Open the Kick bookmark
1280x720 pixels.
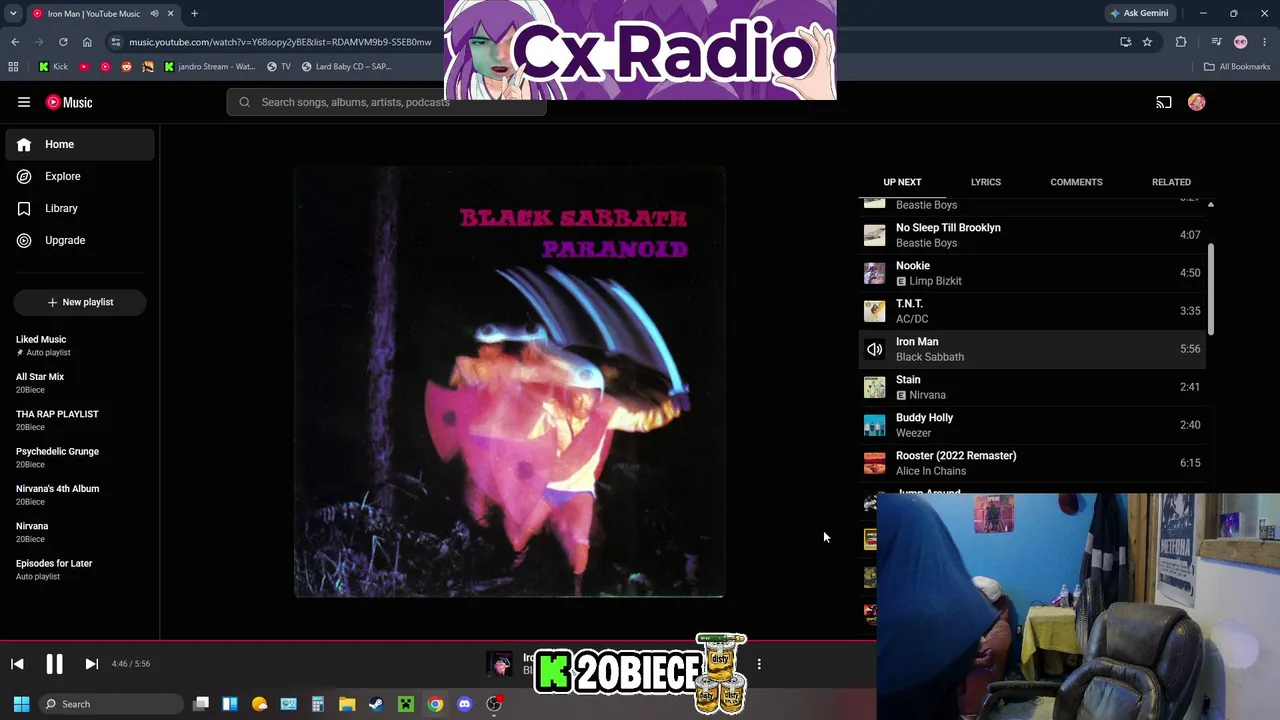click(53, 67)
